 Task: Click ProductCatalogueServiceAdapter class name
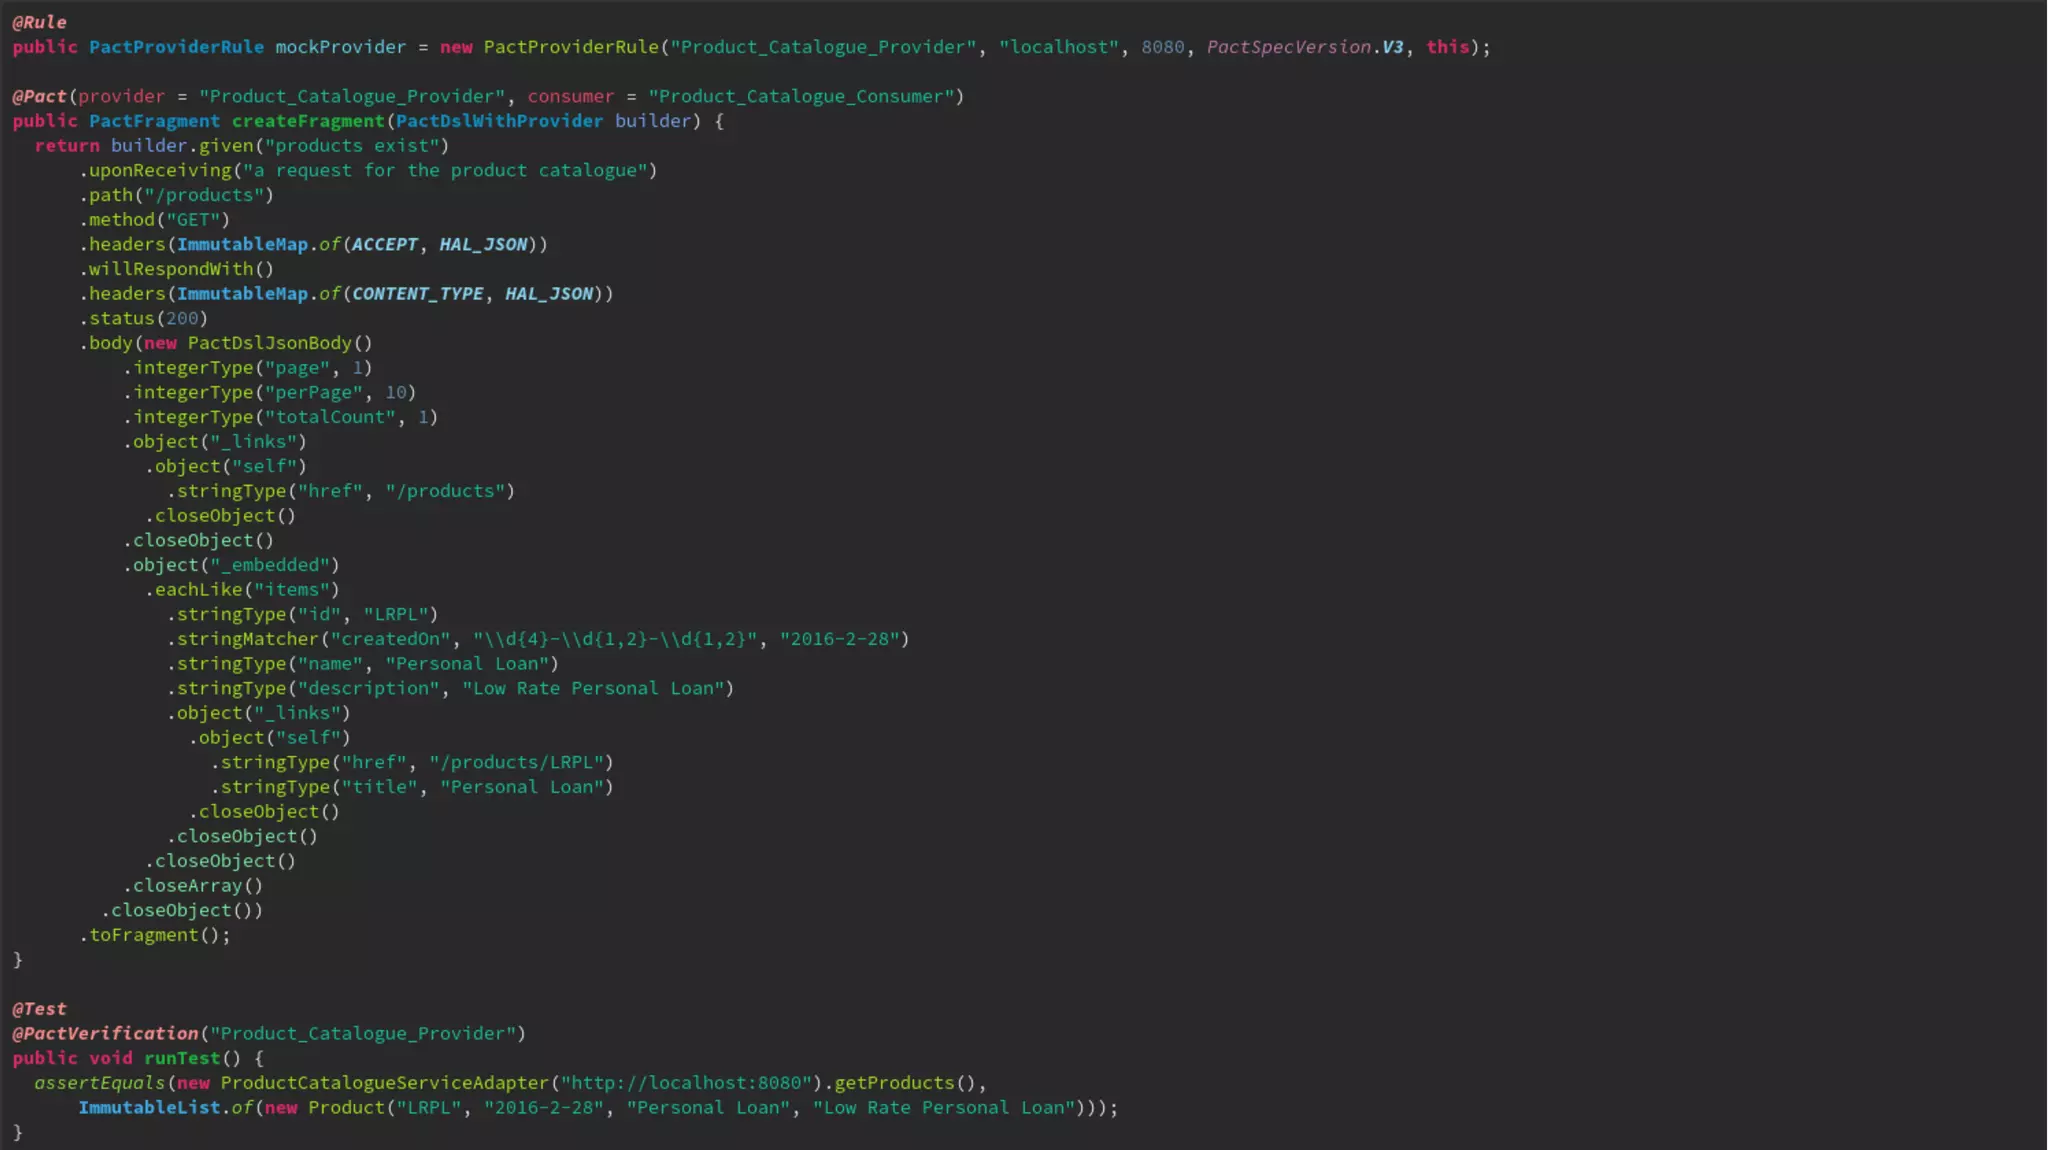click(x=384, y=1083)
